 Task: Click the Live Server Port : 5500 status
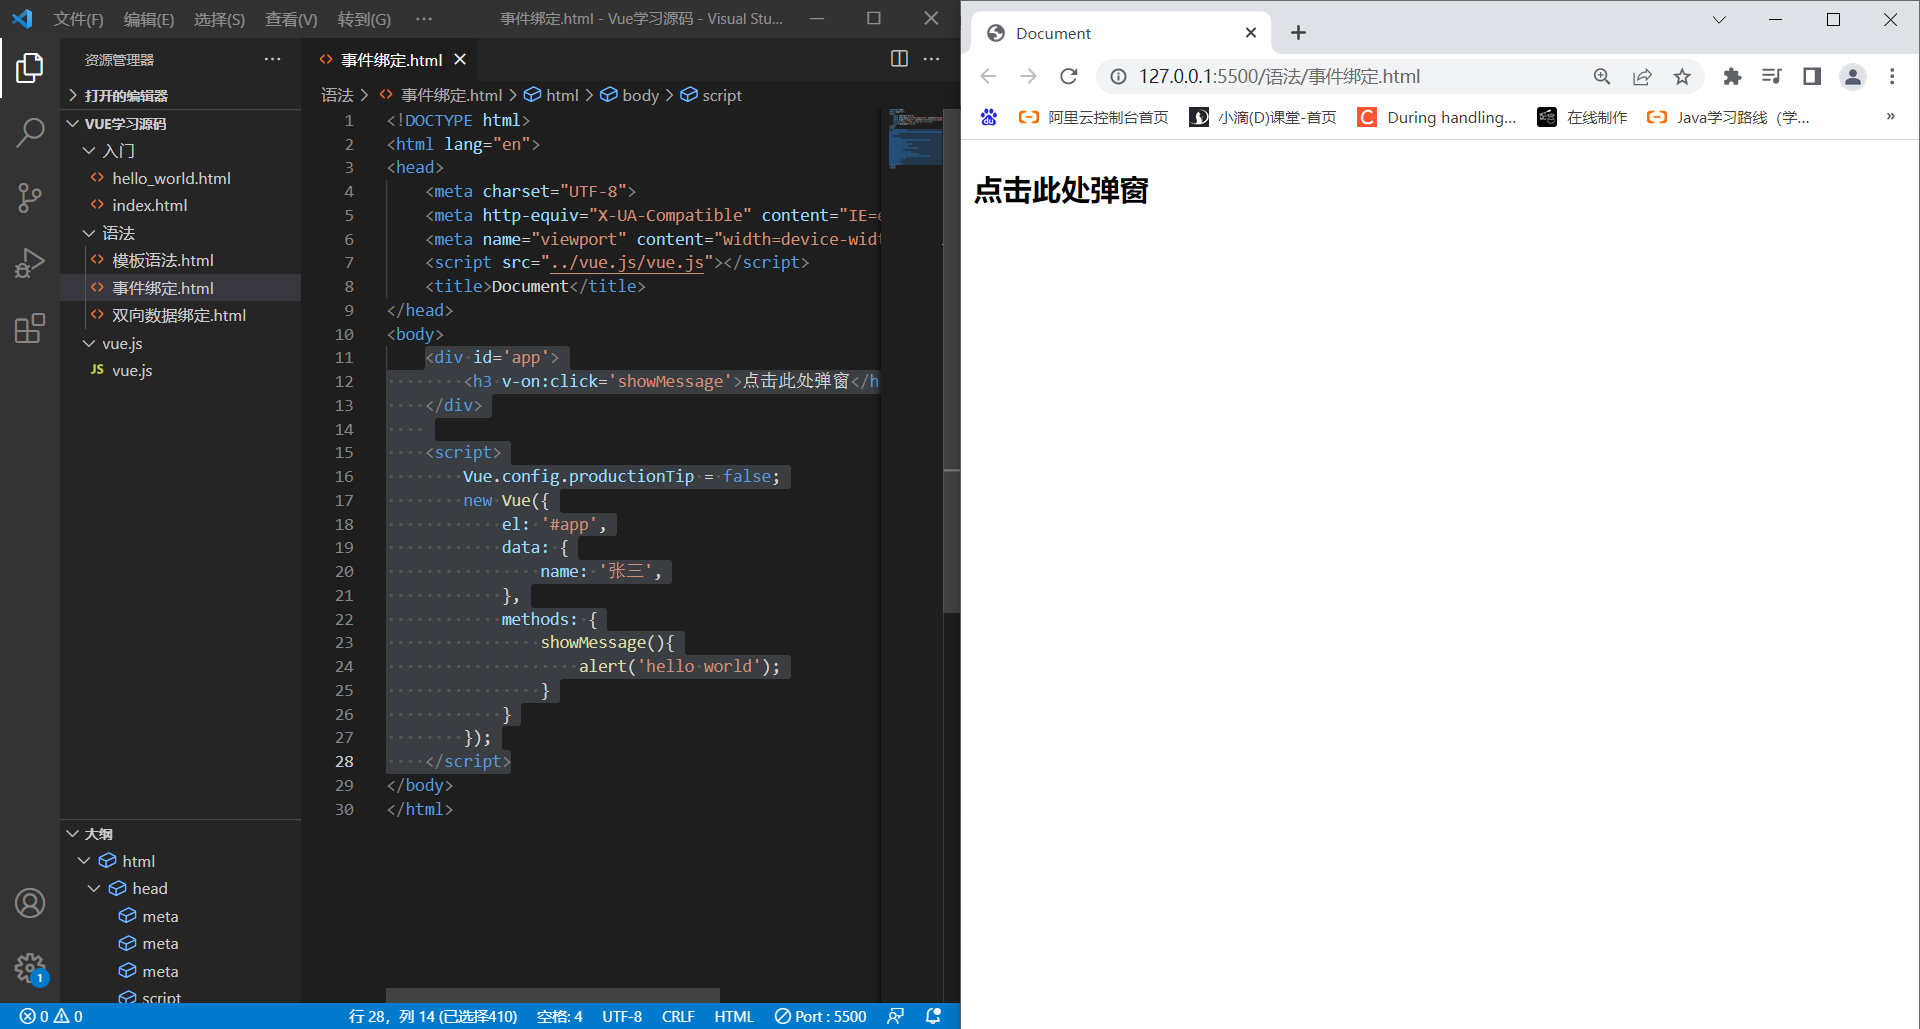pyautogui.click(x=821, y=1016)
